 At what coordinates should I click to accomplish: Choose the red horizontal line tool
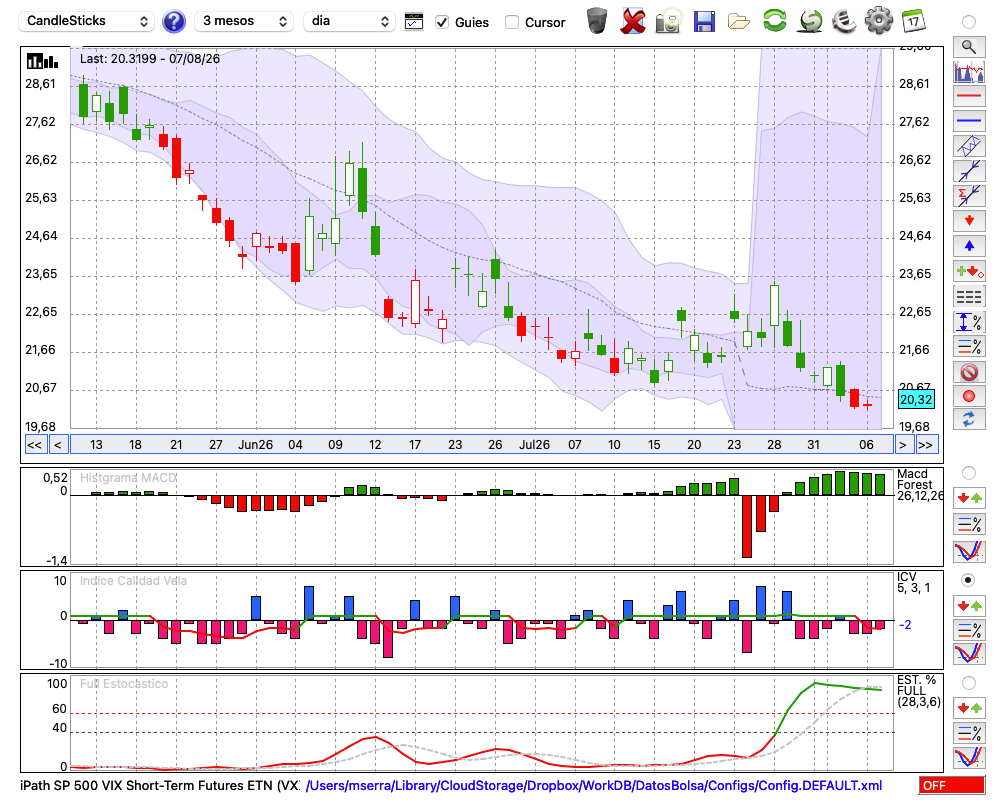969,96
